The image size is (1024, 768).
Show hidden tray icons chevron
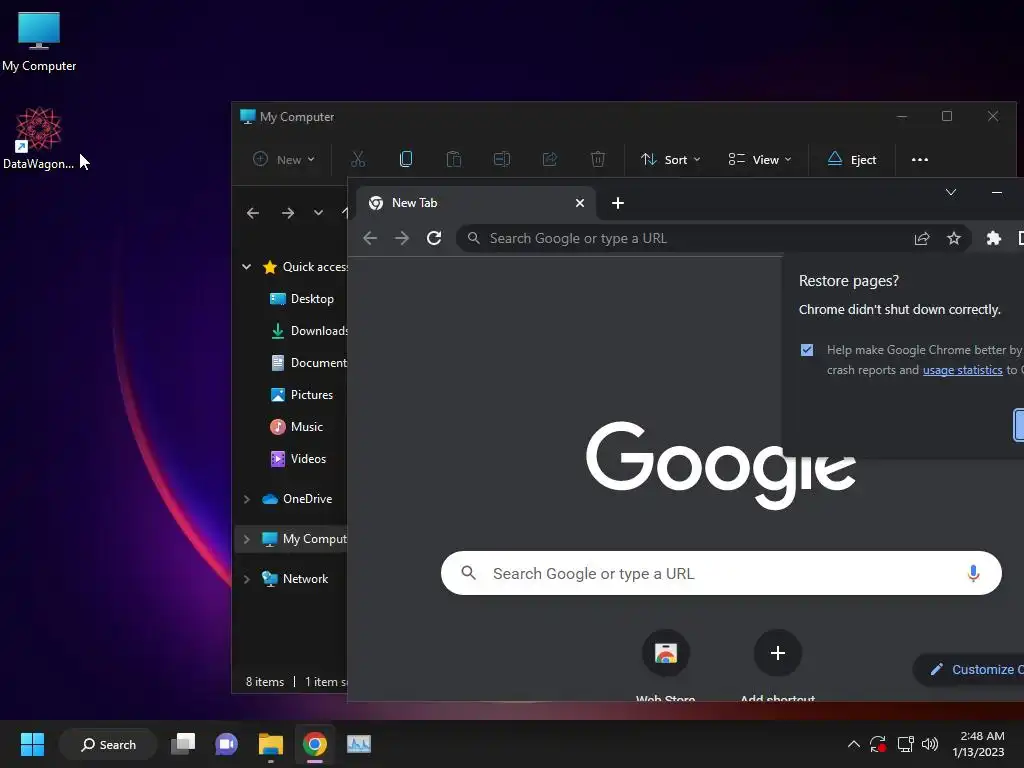(x=854, y=744)
